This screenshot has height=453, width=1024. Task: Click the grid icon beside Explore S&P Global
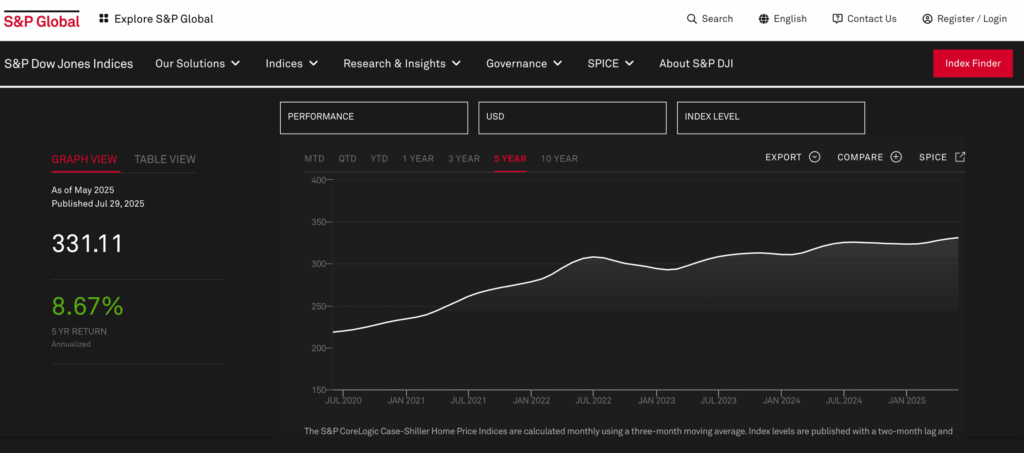coord(104,19)
